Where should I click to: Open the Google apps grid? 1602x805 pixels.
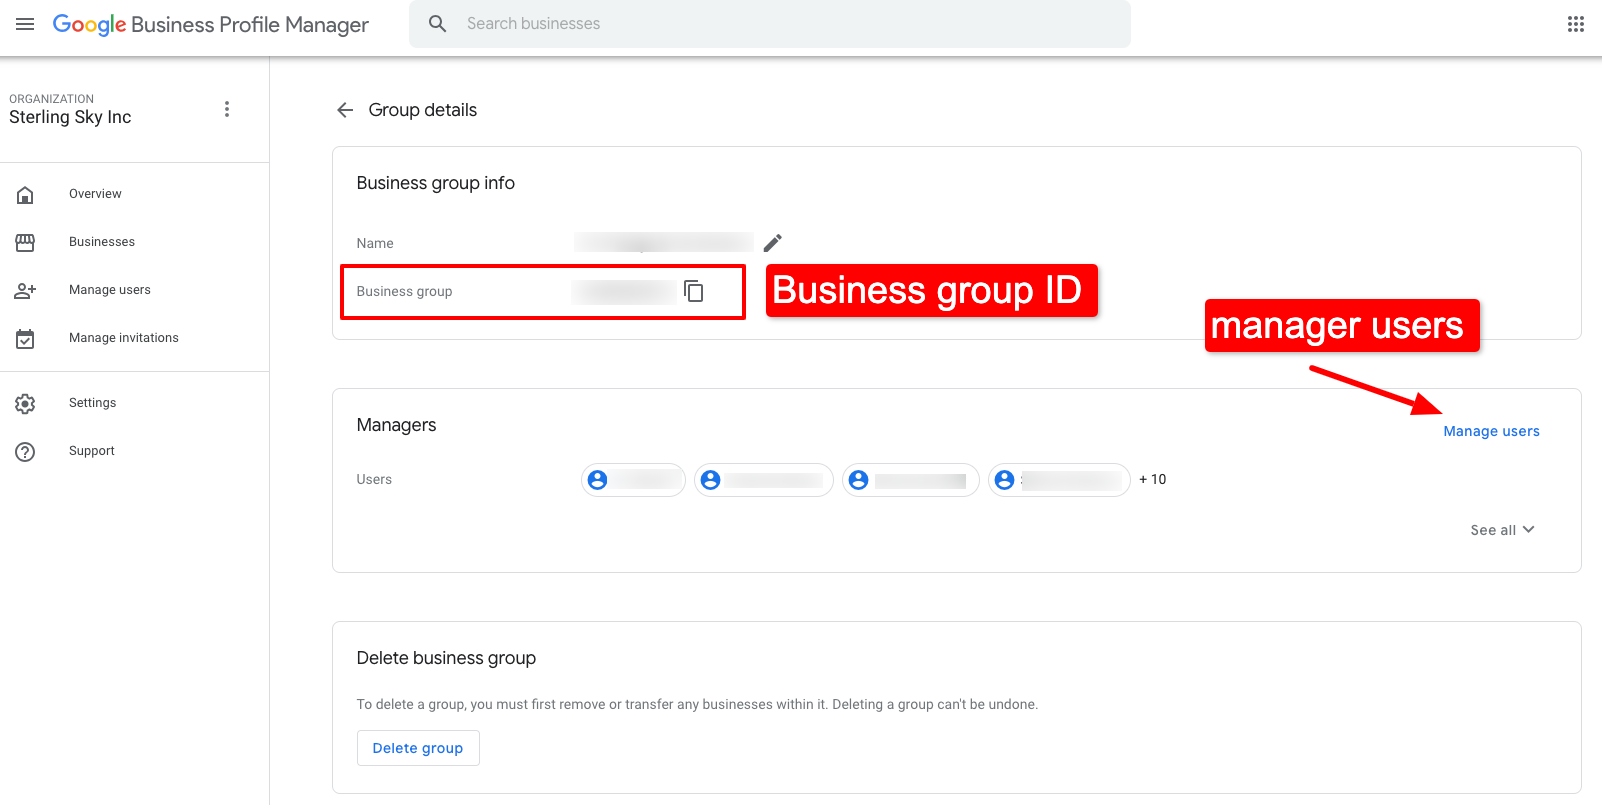pos(1575,24)
